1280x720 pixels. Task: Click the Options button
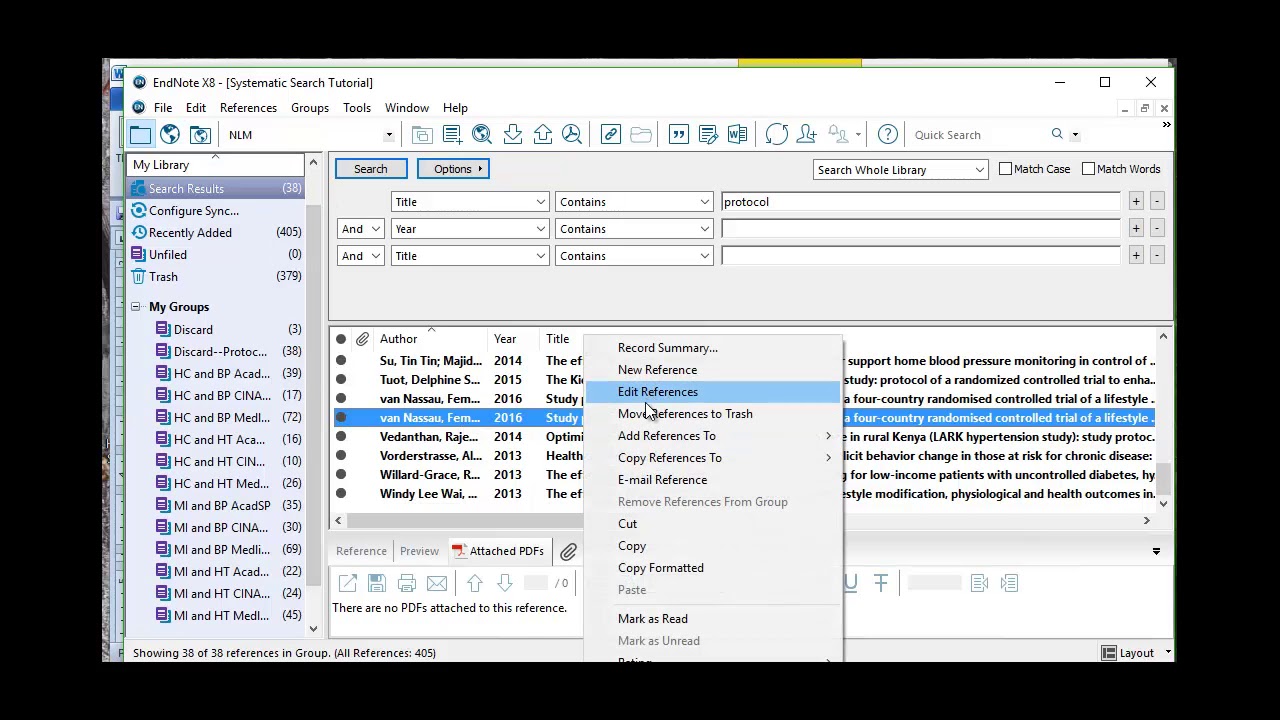(453, 169)
